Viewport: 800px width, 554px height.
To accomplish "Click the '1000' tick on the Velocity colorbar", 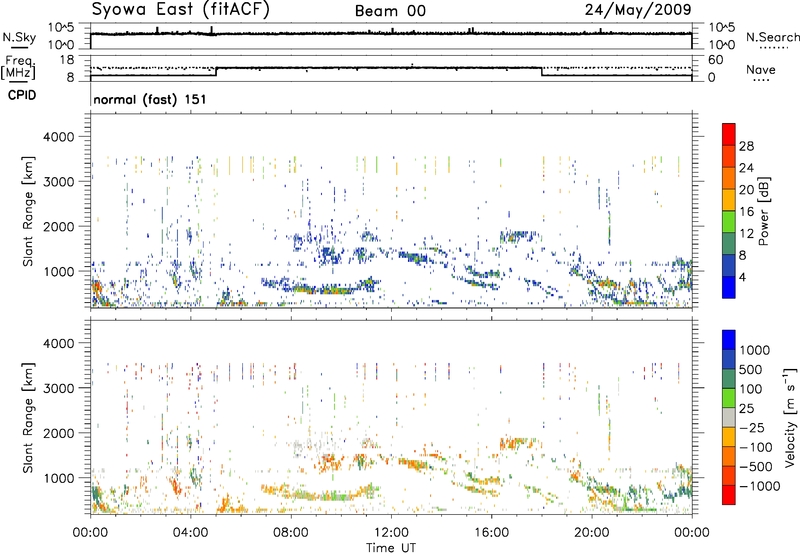I will coord(755,350).
